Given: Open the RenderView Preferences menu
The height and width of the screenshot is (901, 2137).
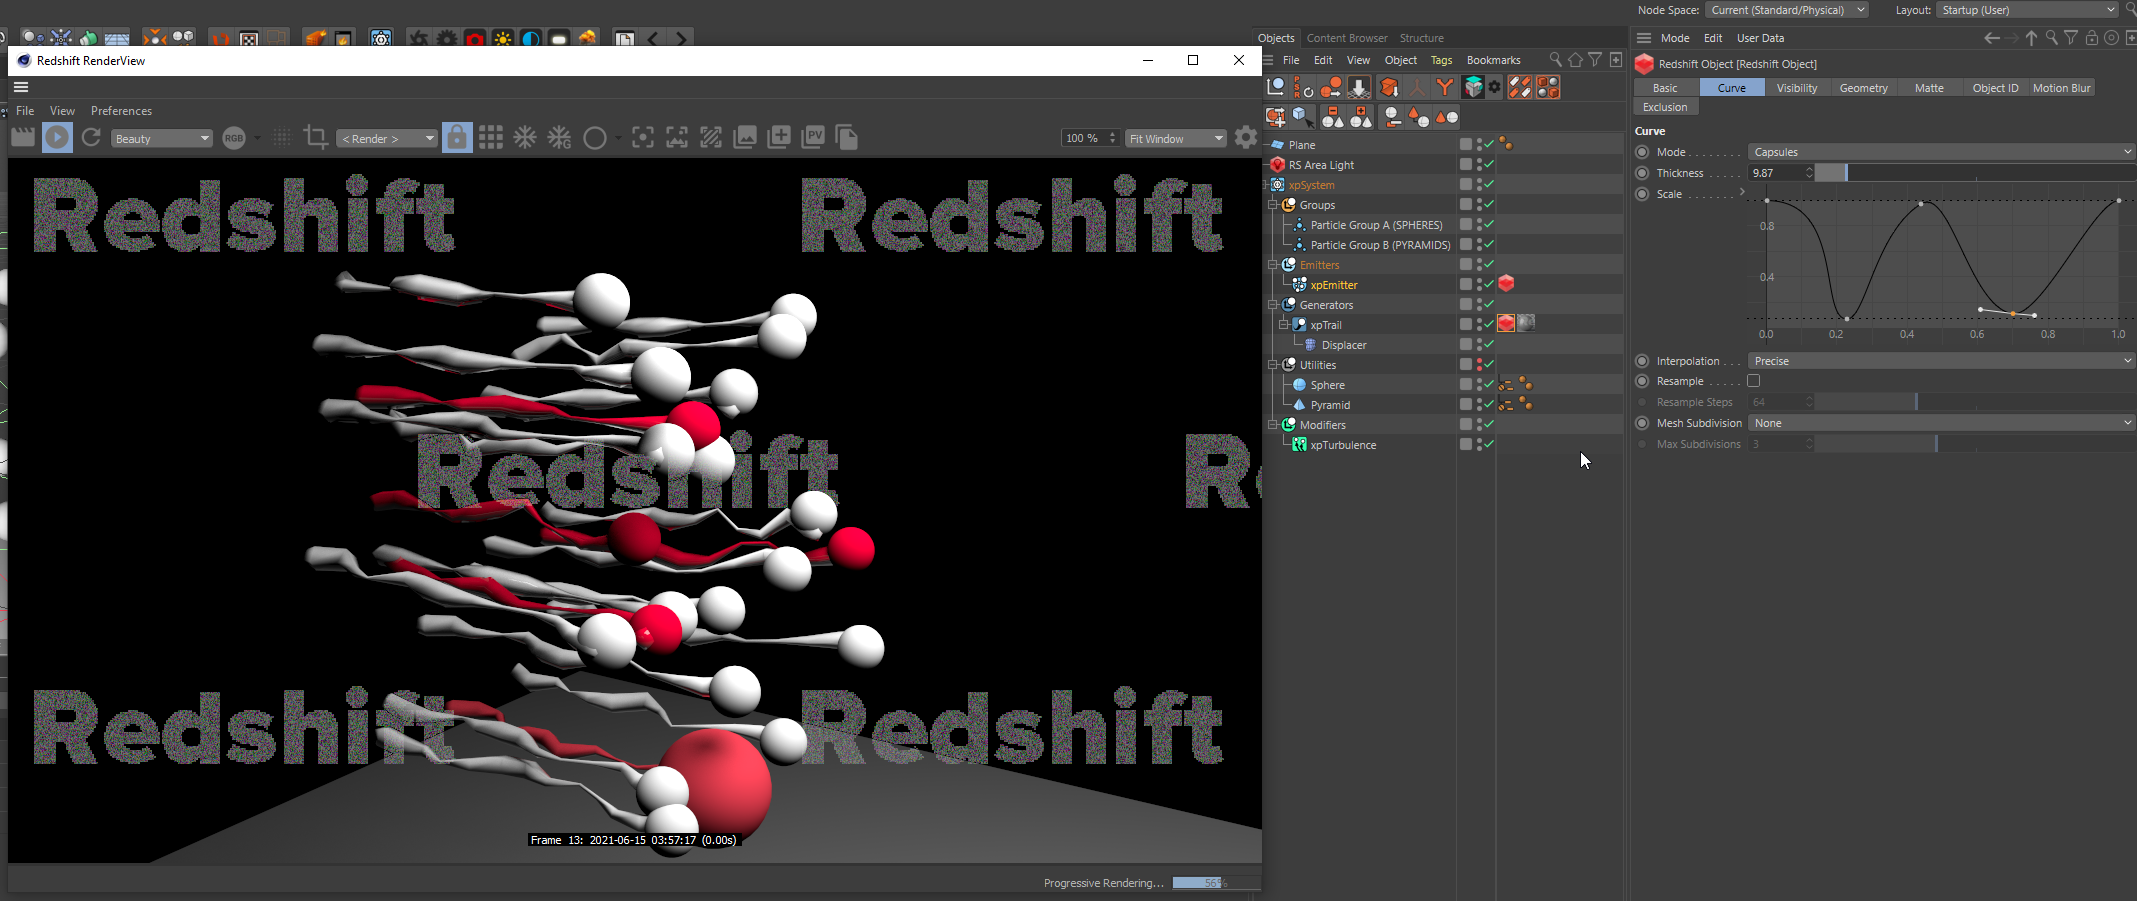Looking at the screenshot, I should (x=121, y=111).
